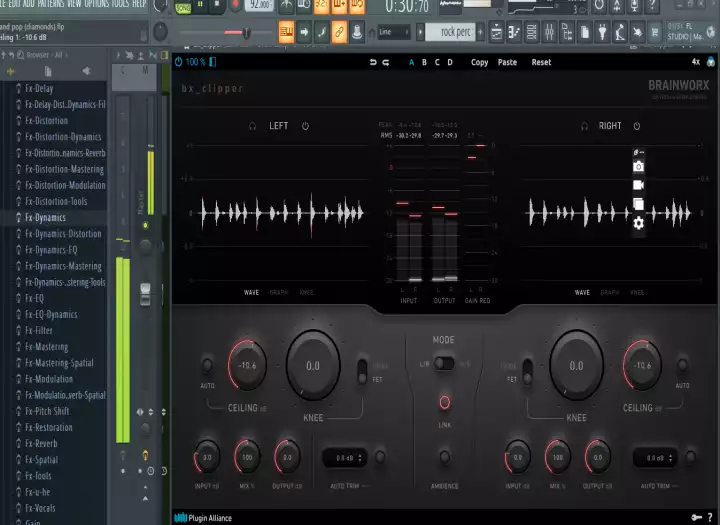Toggle the RIGHT channel power button

point(637,126)
